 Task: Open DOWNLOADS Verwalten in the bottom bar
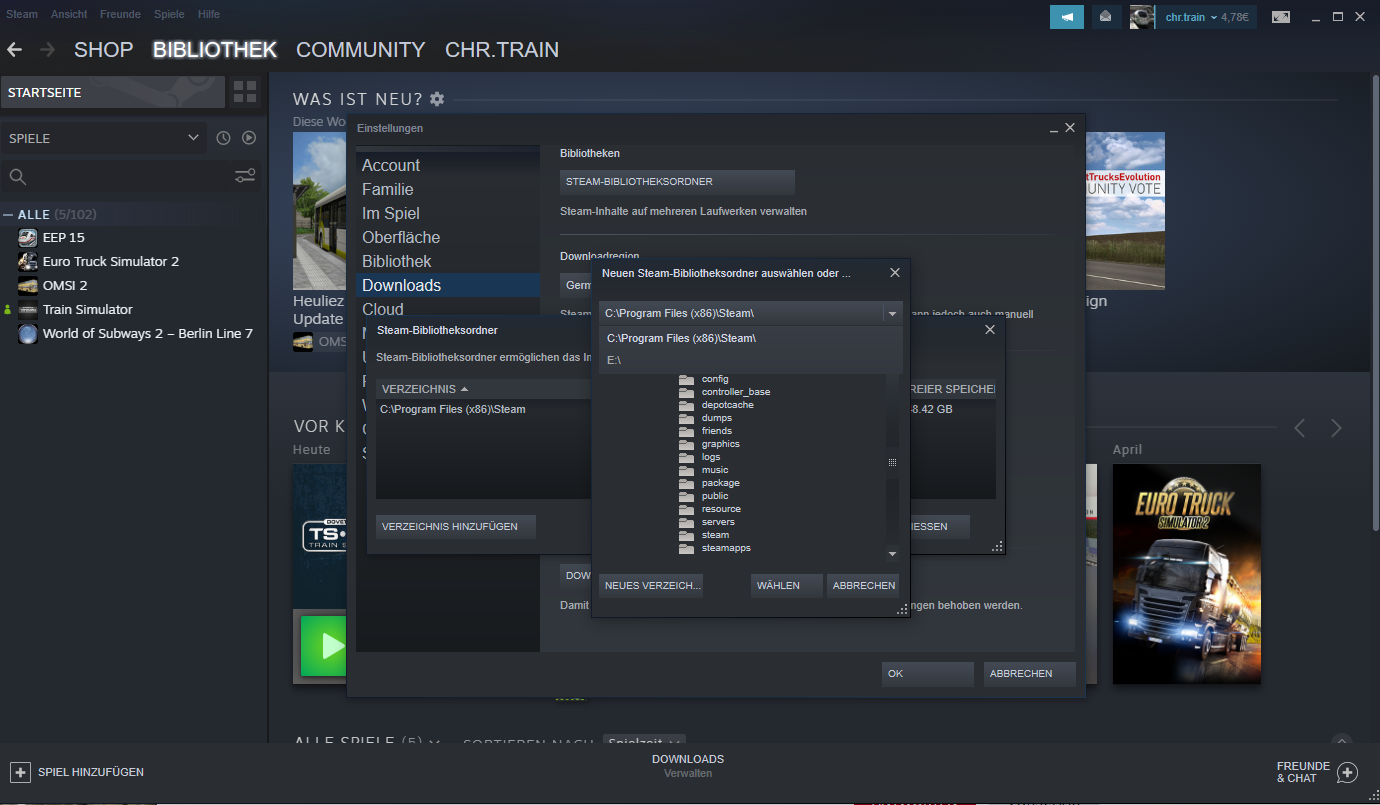tap(688, 766)
